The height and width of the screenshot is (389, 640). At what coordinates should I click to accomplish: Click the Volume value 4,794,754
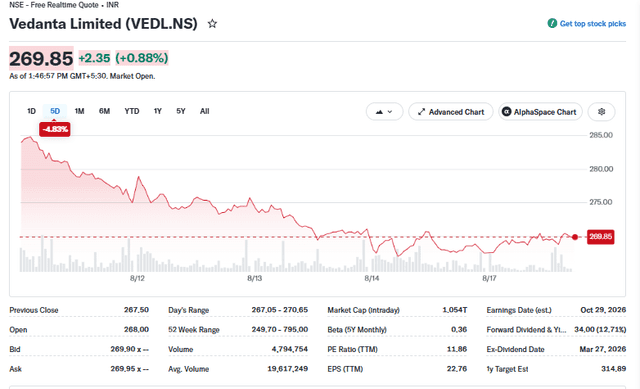pos(289,349)
